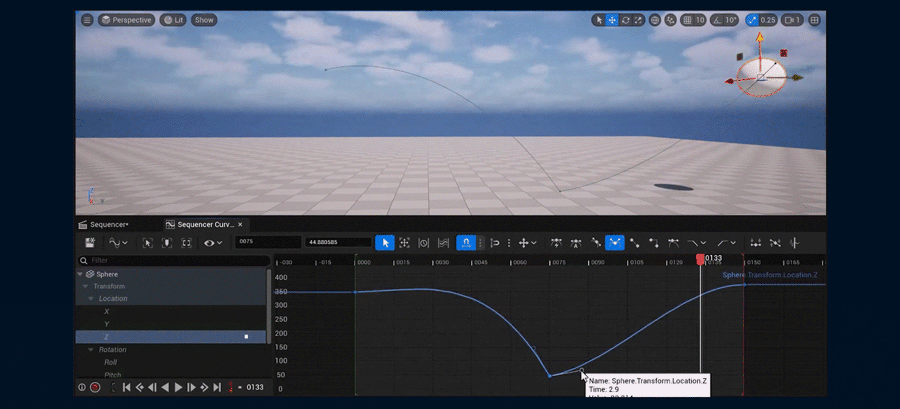The height and width of the screenshot is (409, 900).
Task: Collapse the Transform tree node
Action: pyautogui.click(x=86, y=286)
